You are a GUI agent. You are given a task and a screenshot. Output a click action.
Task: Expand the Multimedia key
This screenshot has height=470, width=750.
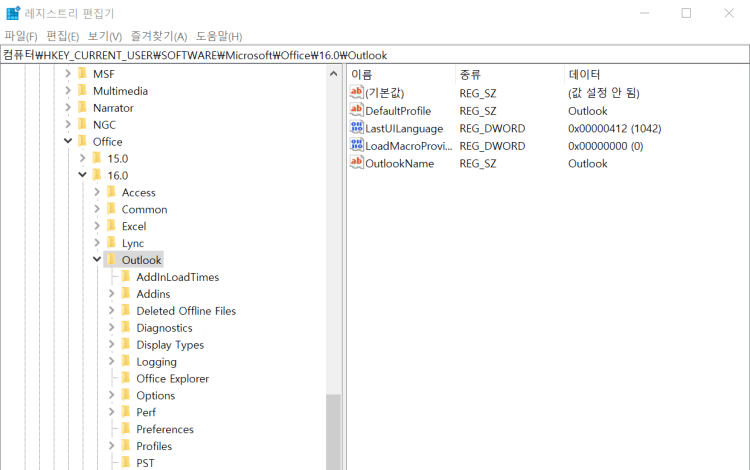click(x=68, y=90)
